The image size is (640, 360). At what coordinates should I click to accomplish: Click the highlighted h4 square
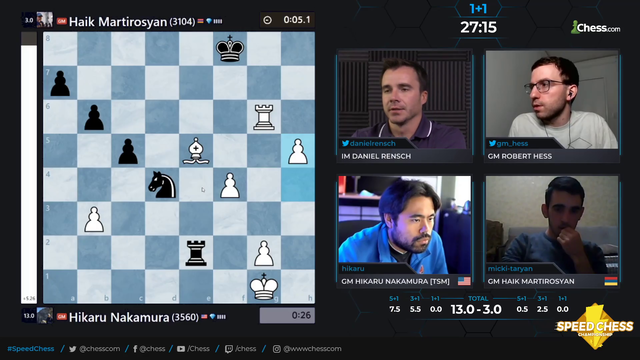coord(298,184)
